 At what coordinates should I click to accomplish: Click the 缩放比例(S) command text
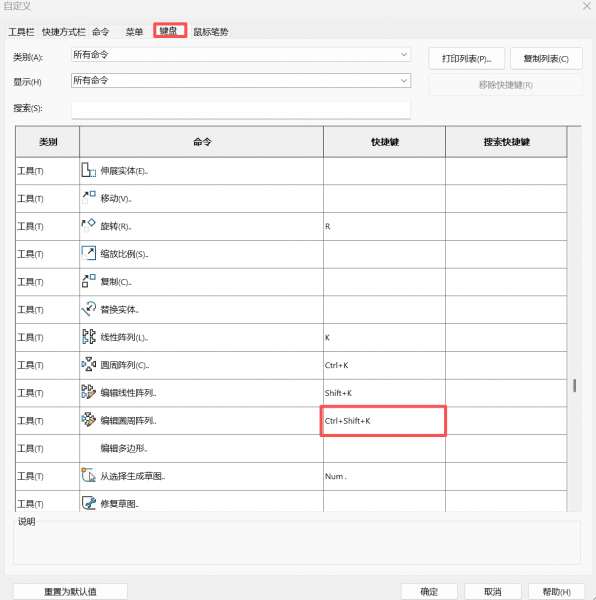tap(124, 254)
